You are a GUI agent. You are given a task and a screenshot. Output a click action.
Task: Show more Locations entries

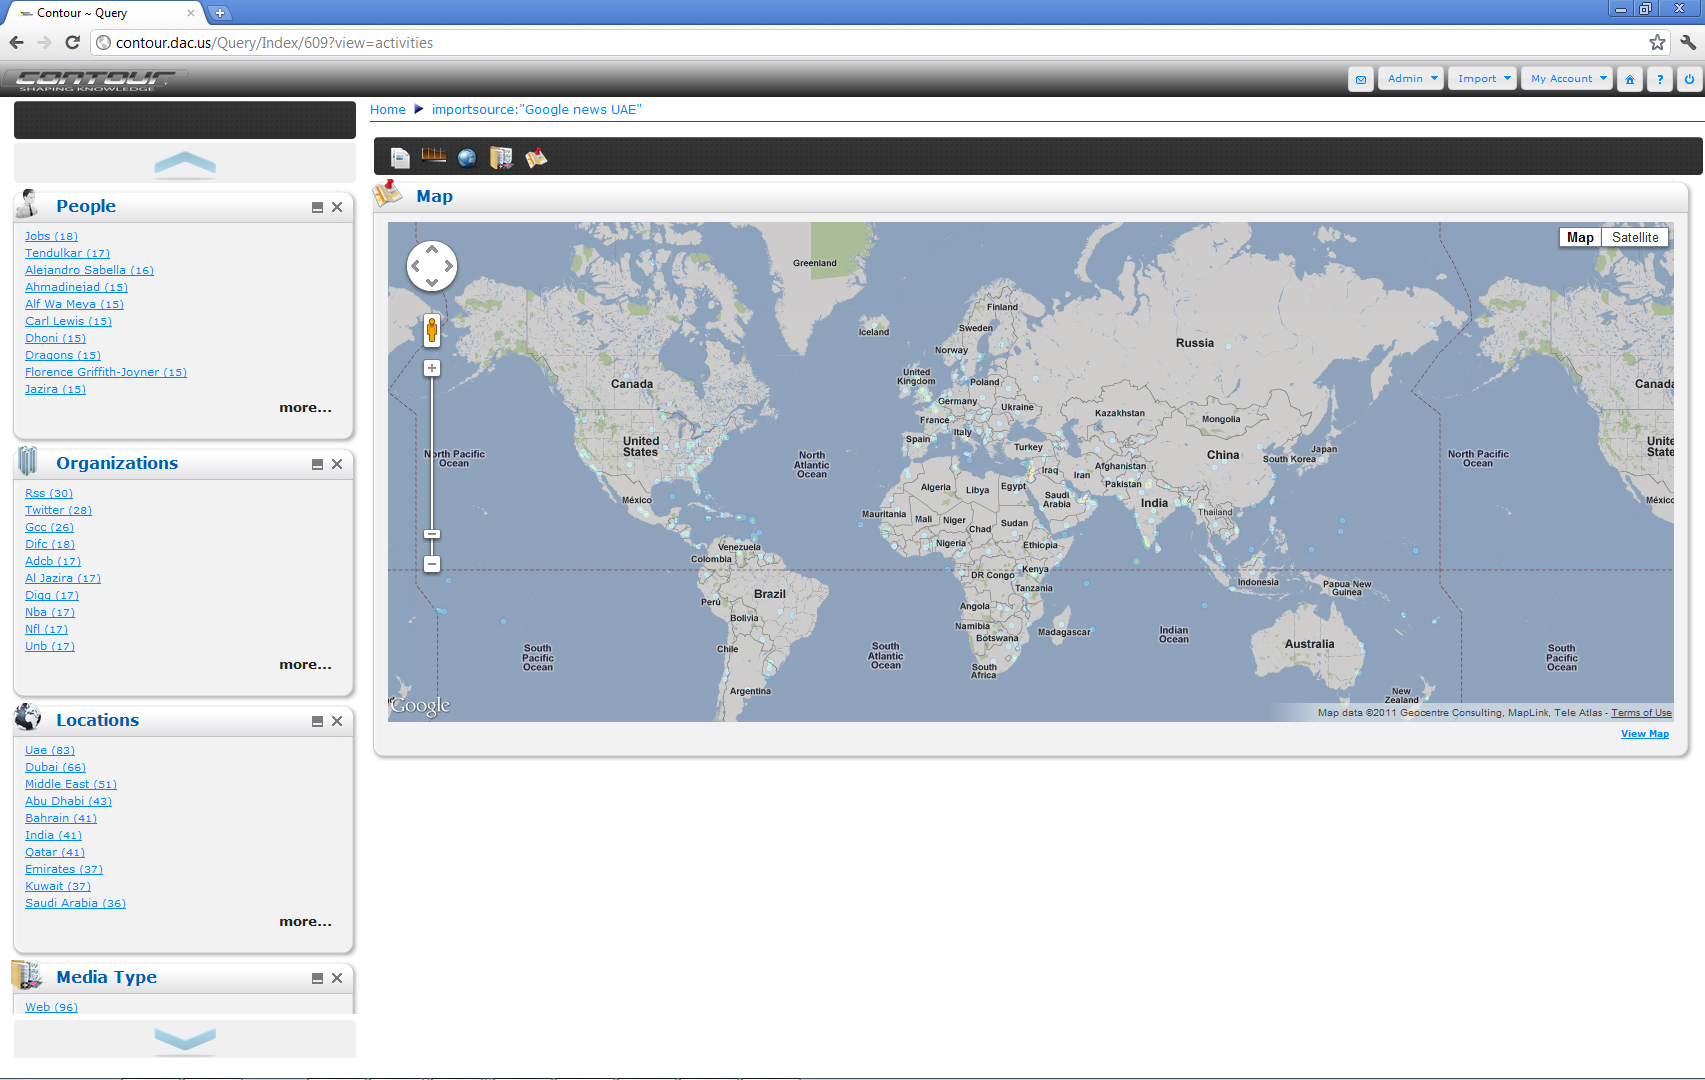tap(305, 922)
